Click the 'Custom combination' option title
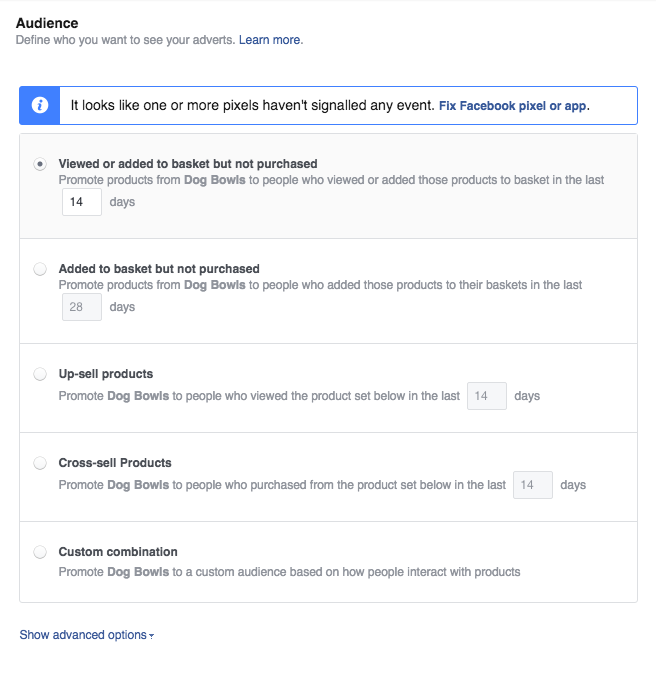Viewport: 656px width, 678px height. point(118,552)
